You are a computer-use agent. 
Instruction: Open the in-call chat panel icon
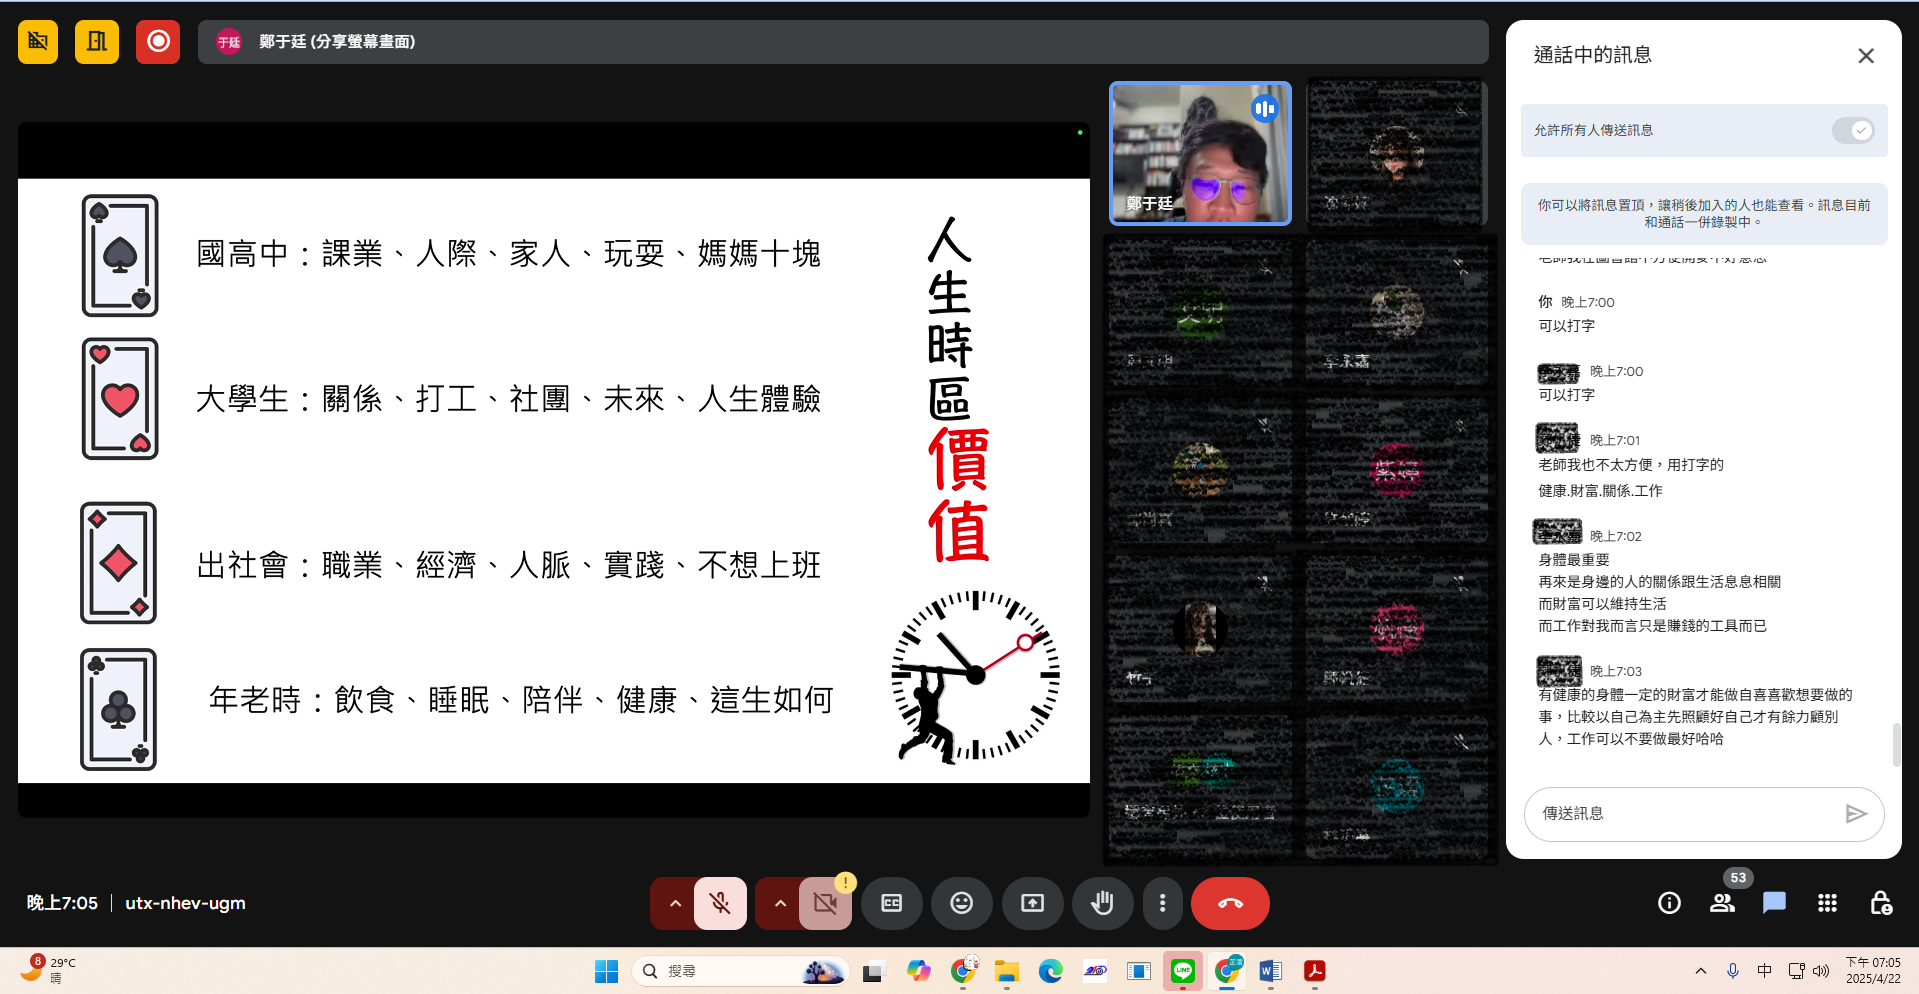point(1774,903)
